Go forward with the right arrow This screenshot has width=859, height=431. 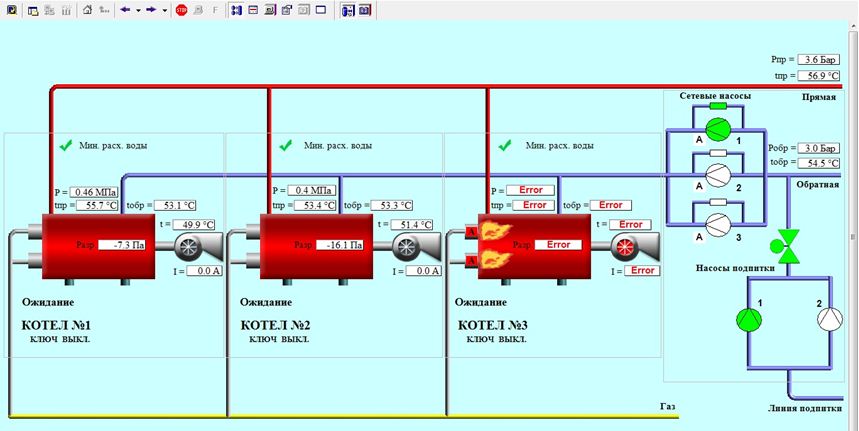tap(151, 10)
